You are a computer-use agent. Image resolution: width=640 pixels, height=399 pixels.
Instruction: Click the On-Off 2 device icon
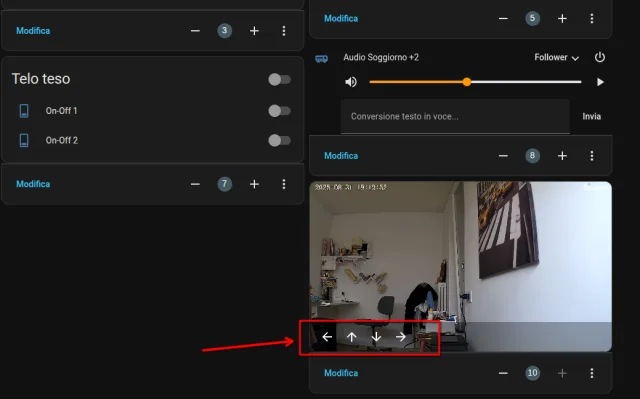click(x=24, y=140)
